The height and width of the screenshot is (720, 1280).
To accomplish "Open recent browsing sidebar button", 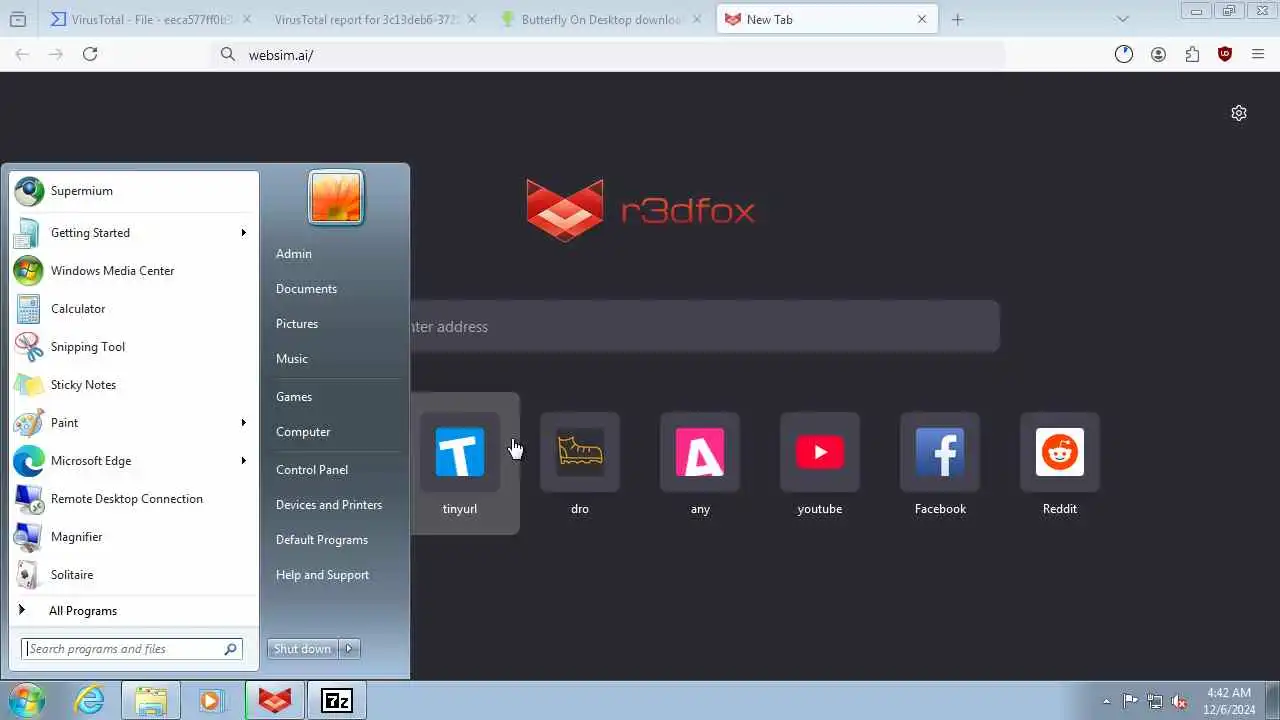I will click(x=18, y=19).
